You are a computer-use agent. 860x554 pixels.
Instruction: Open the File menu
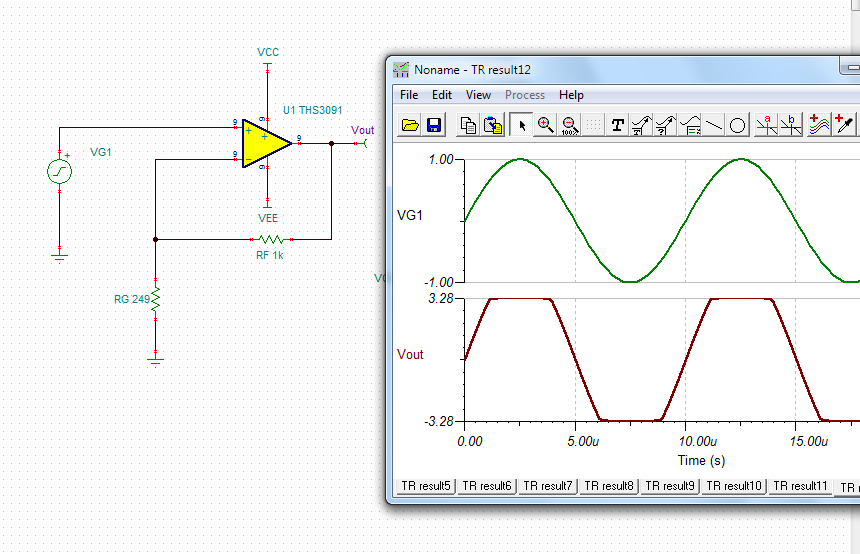click(x=409, y=95)
